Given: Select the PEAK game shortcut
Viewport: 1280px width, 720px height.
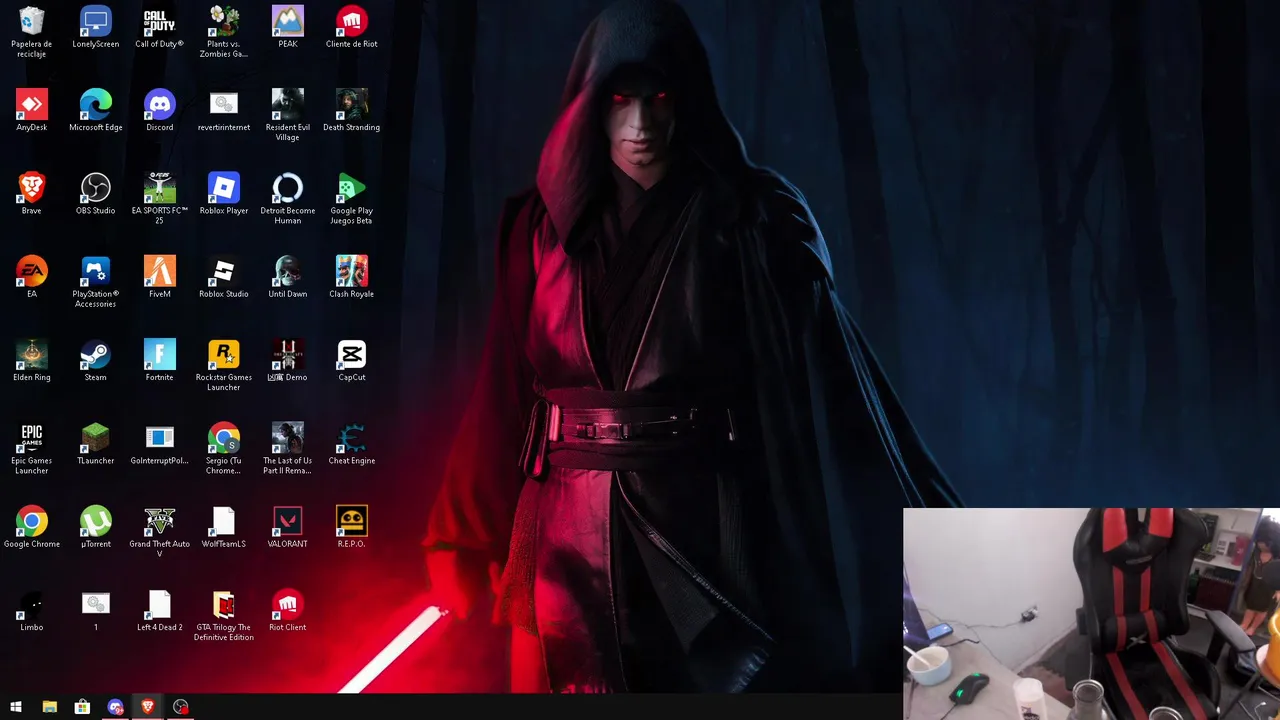Looking at the screenshot, I should tap(287, 21).
